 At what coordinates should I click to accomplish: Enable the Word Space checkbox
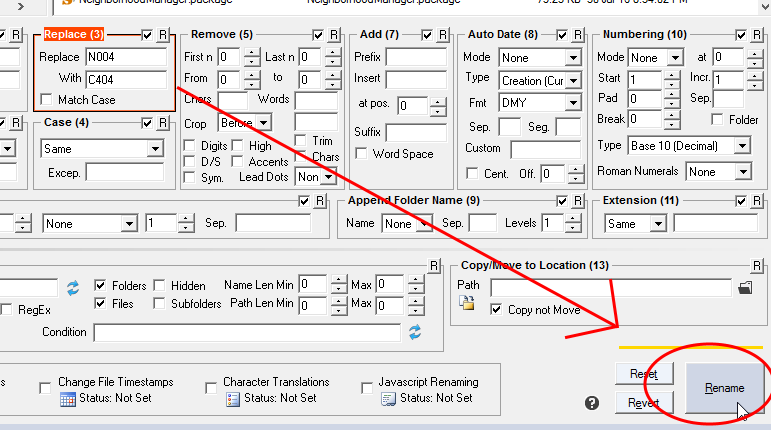coord(361,154)
